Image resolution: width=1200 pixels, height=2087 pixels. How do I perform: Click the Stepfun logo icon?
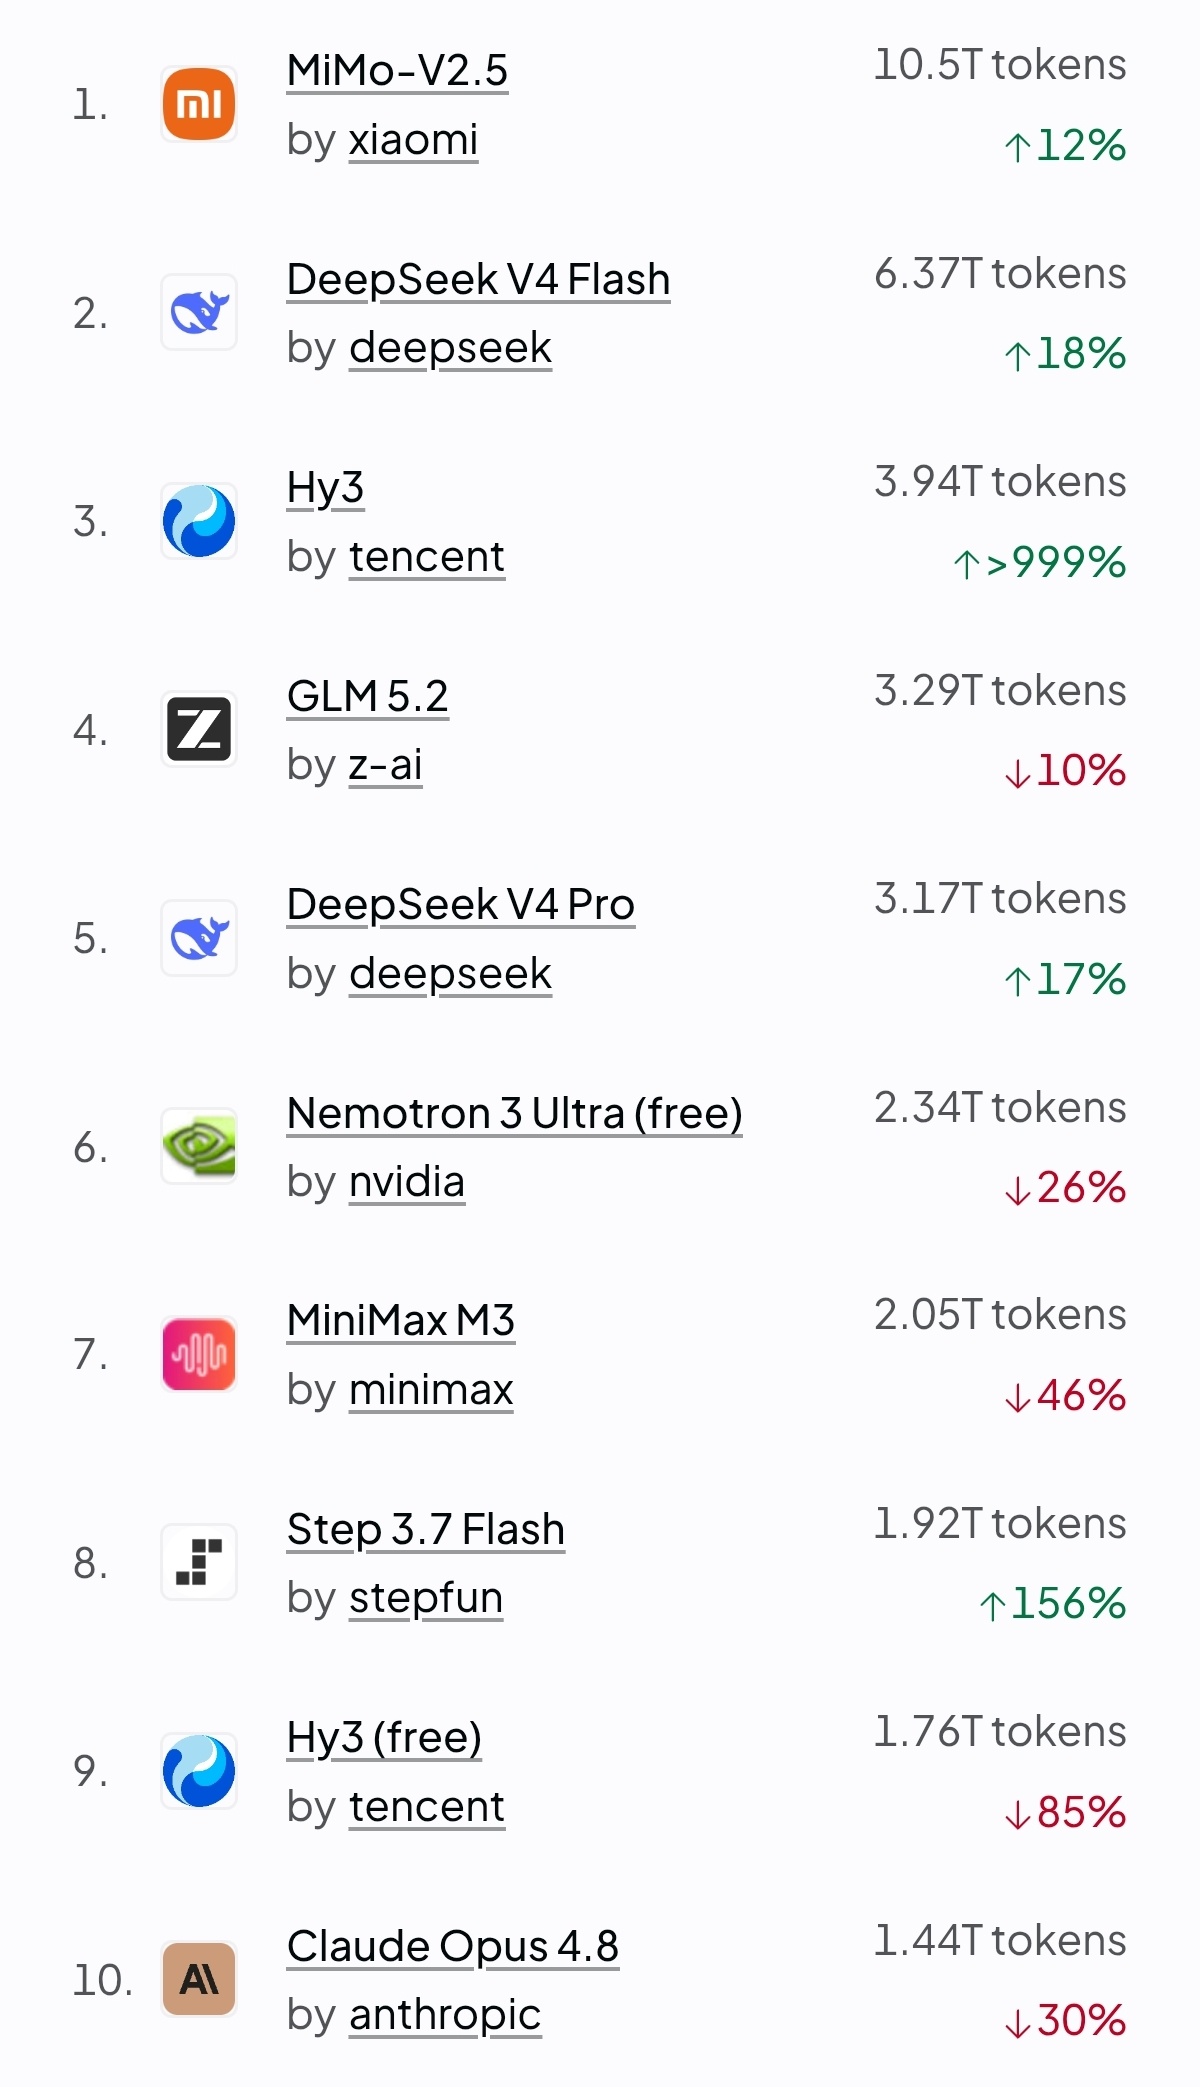199,1562
